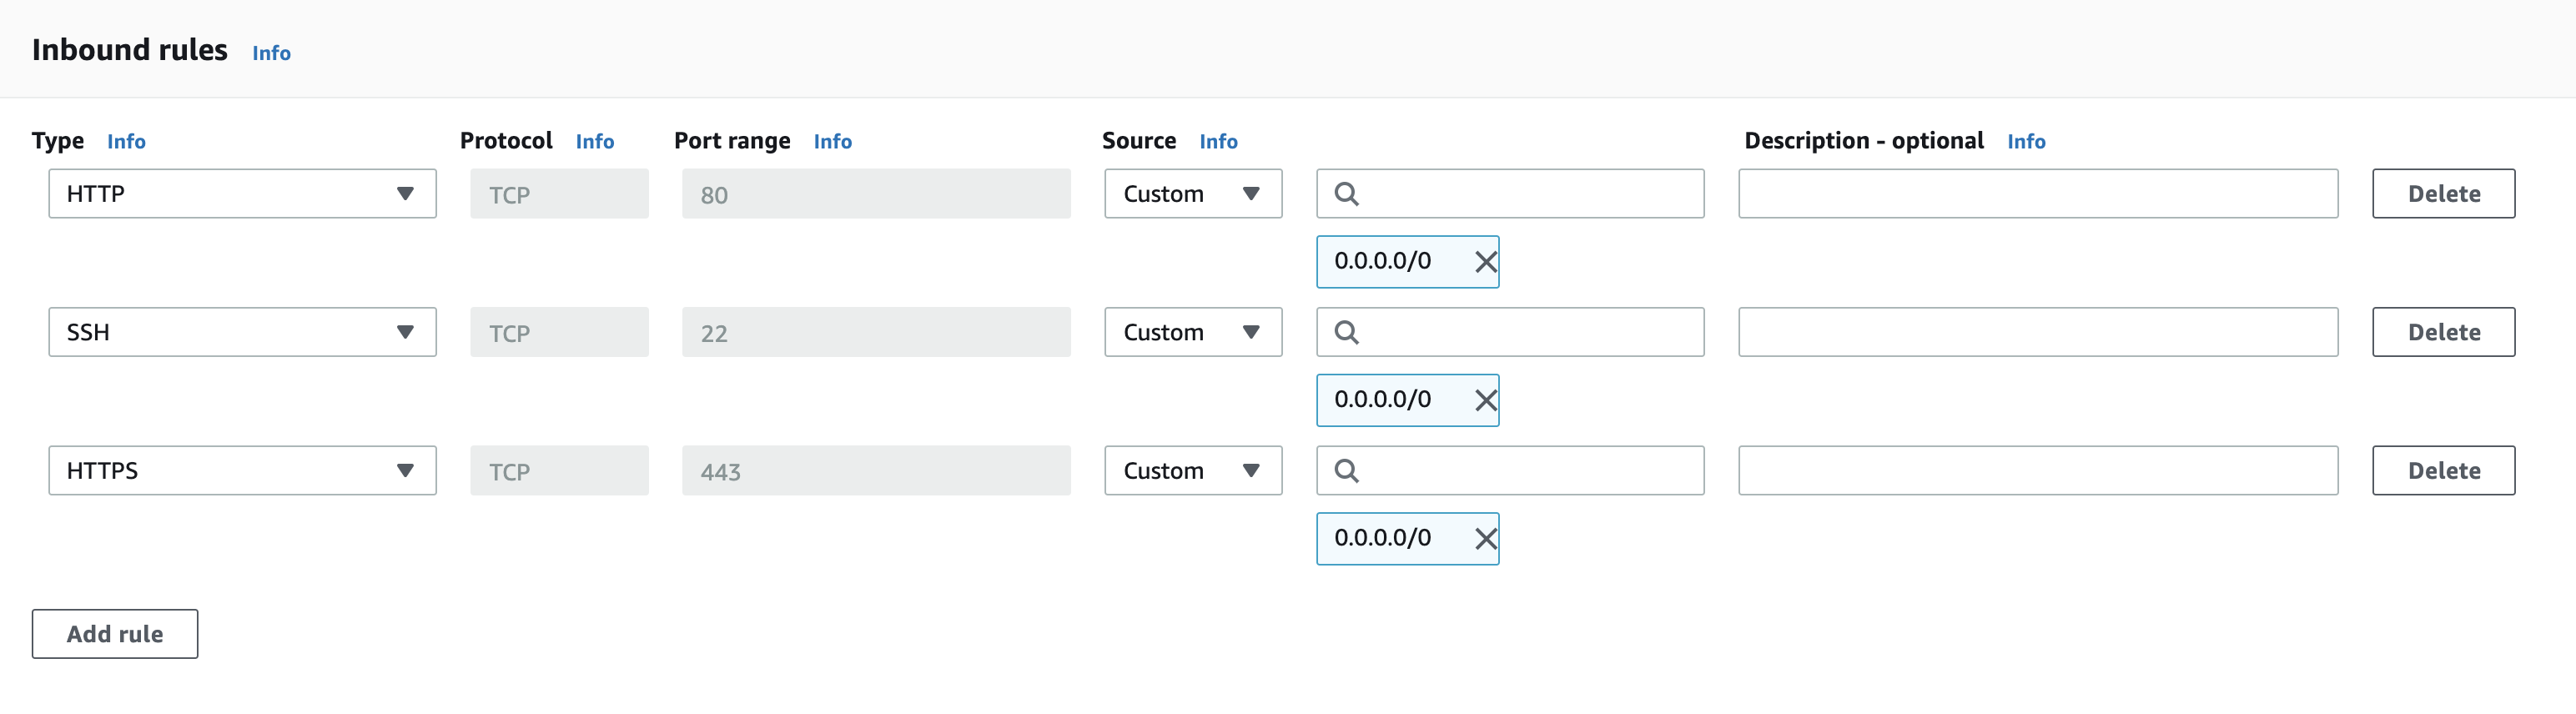Viewport: 2576px width, 714px height.
Task: Delete the SSH inbound rule
Action: point(2442,332)
